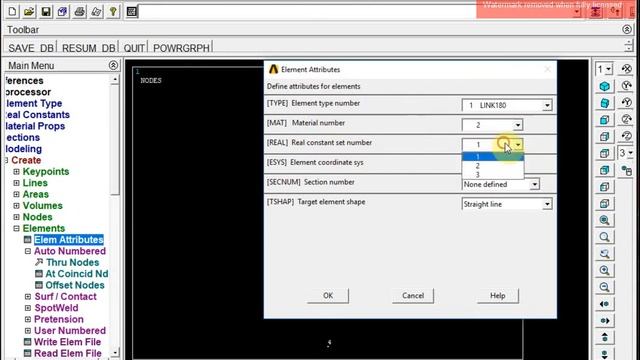Click the floppy disk Save icon

[x=46, y=11]
